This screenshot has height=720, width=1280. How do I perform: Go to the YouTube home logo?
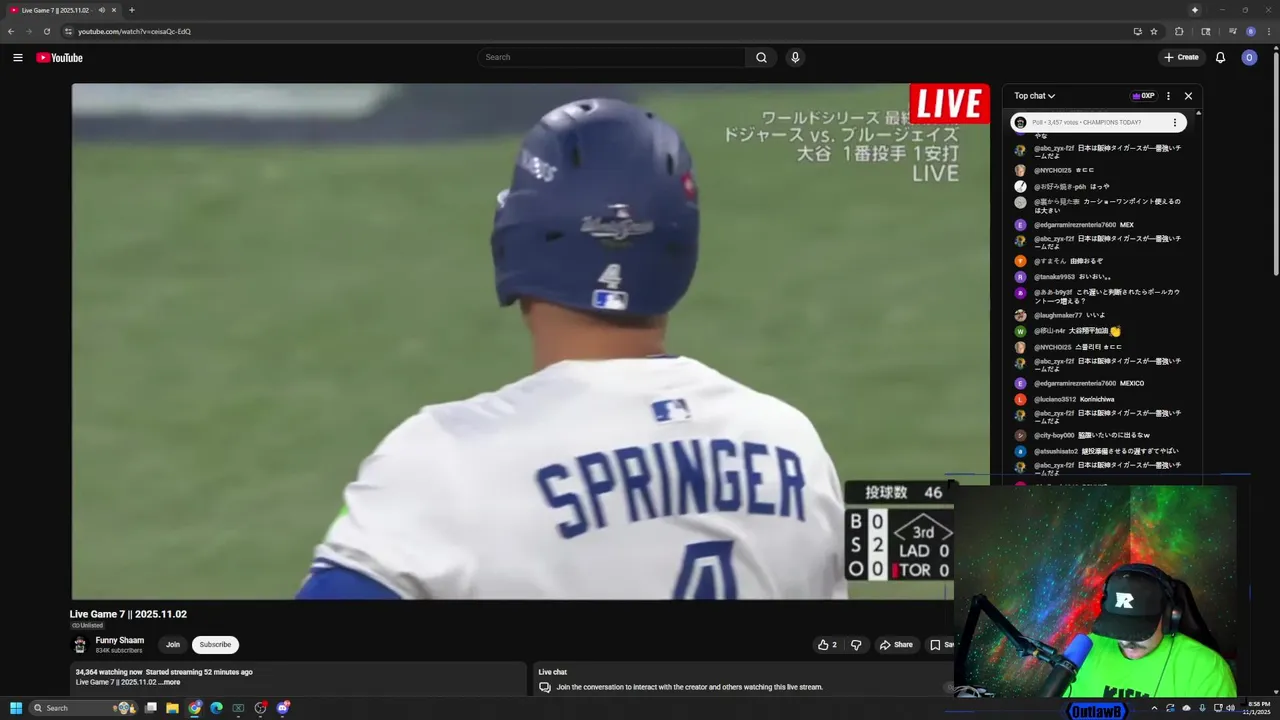(x=59, y=57)
